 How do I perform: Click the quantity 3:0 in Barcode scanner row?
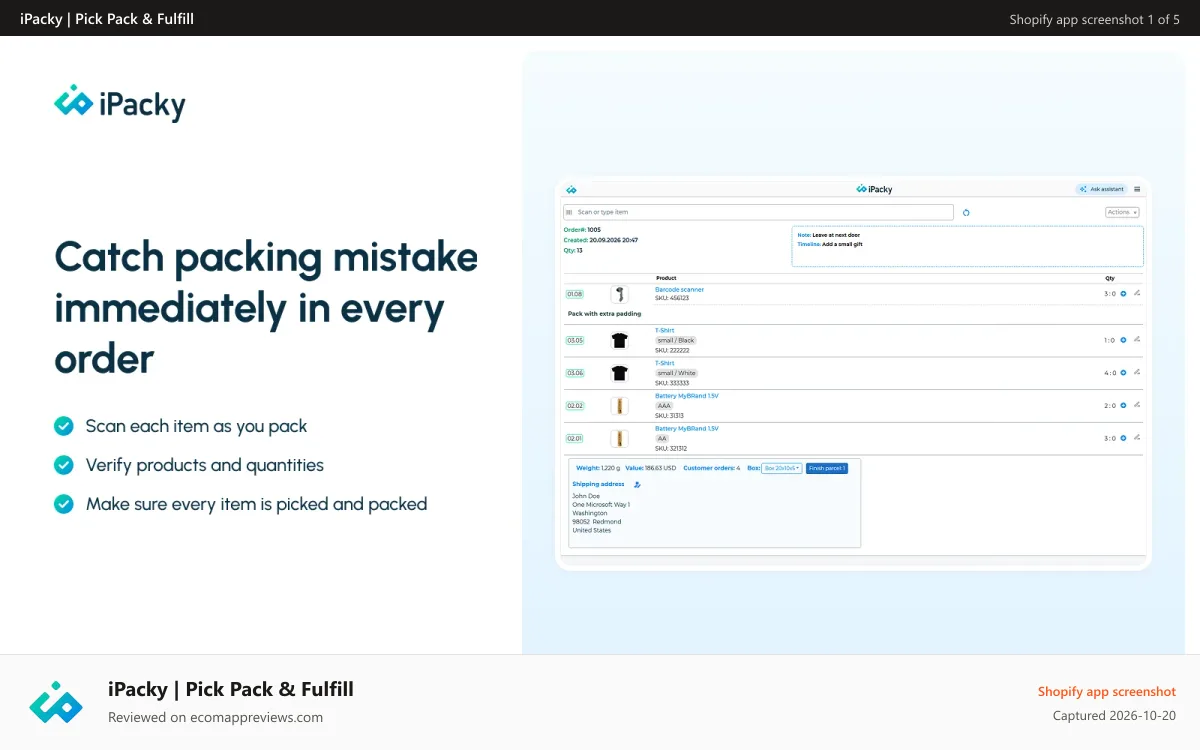(1110, 294)
